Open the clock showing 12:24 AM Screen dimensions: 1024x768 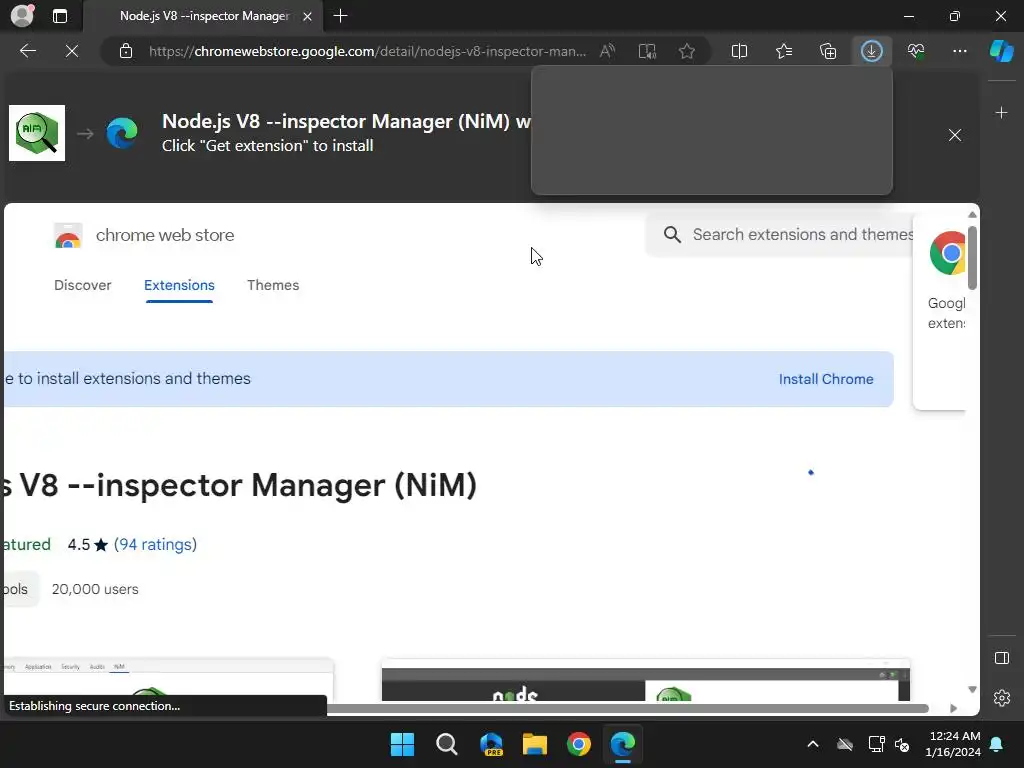[x=953, y=744]
